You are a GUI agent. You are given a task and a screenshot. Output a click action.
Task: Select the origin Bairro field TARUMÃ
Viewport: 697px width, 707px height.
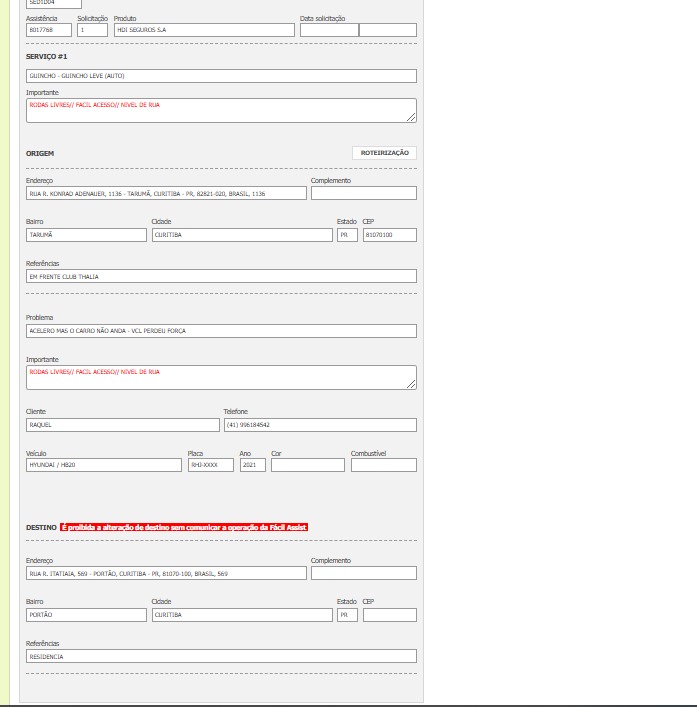coord(86,235)
